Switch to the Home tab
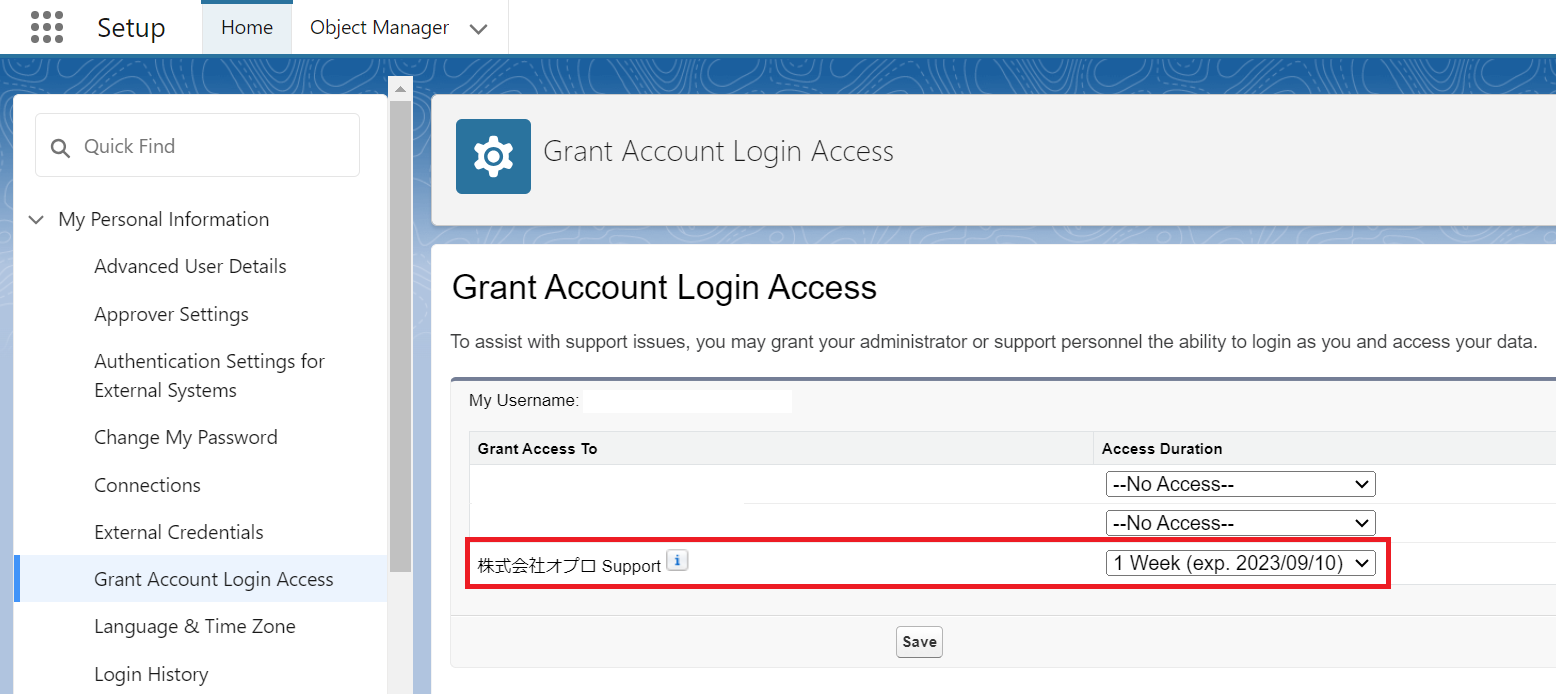1556x694 pixels. click(247, 27)
